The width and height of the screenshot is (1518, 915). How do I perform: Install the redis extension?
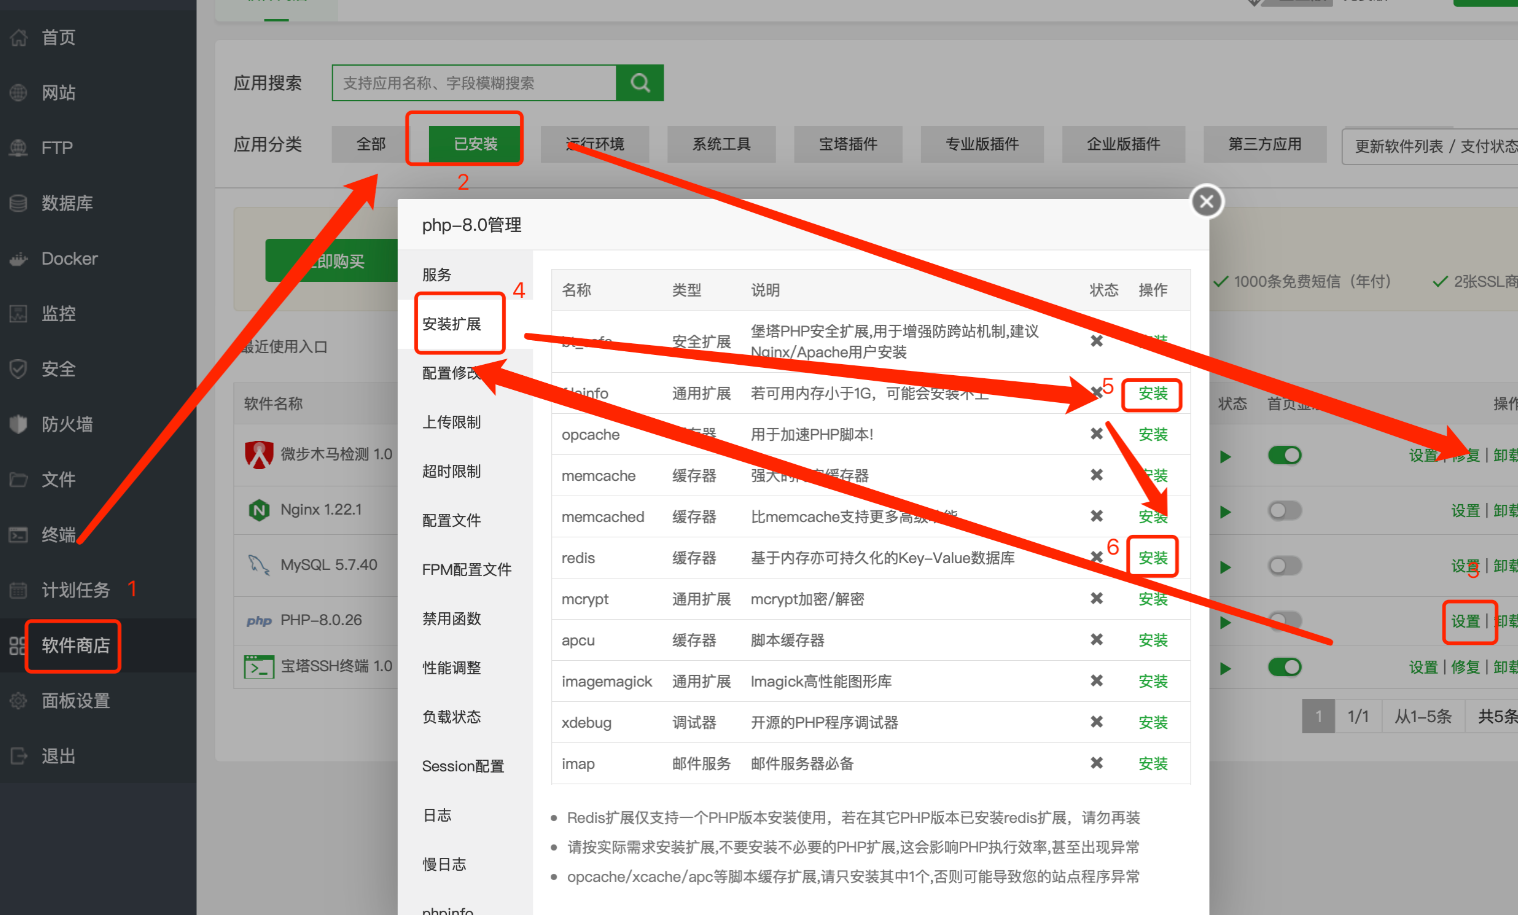[1152, 558]
